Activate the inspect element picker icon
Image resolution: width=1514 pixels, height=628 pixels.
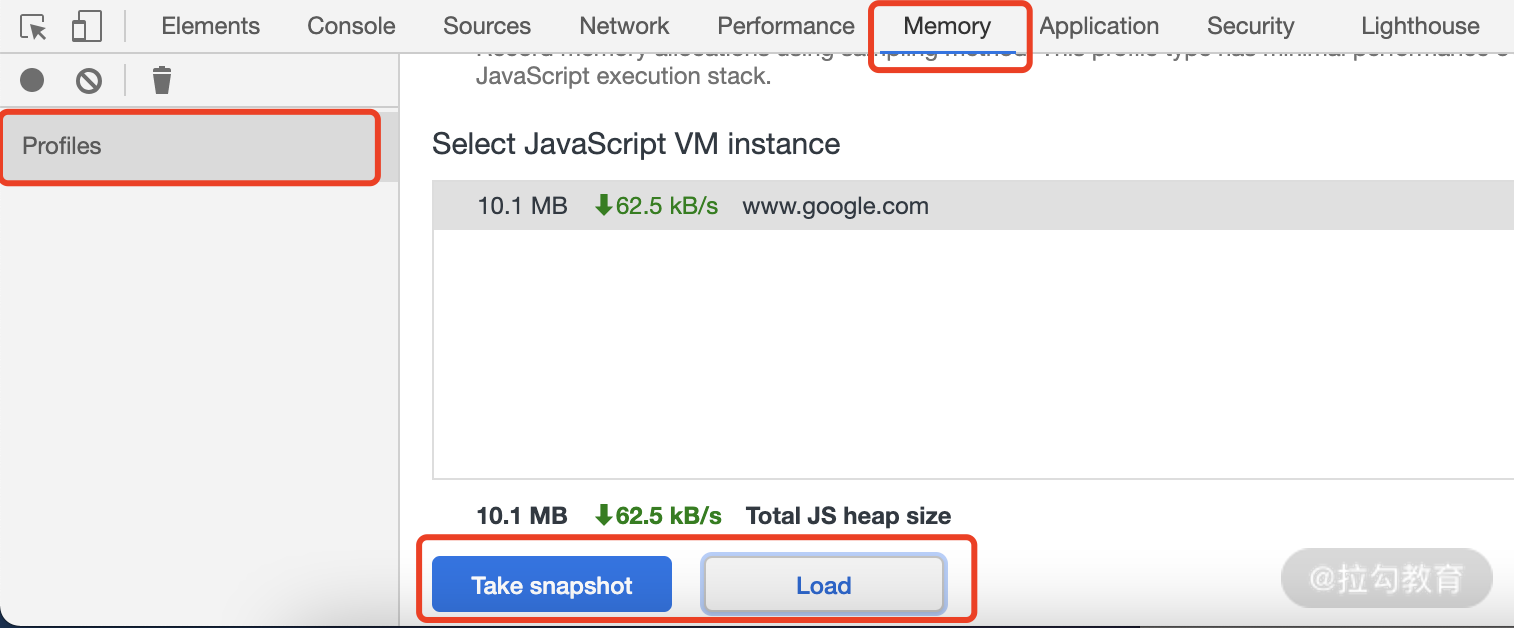tap(34, 27)
